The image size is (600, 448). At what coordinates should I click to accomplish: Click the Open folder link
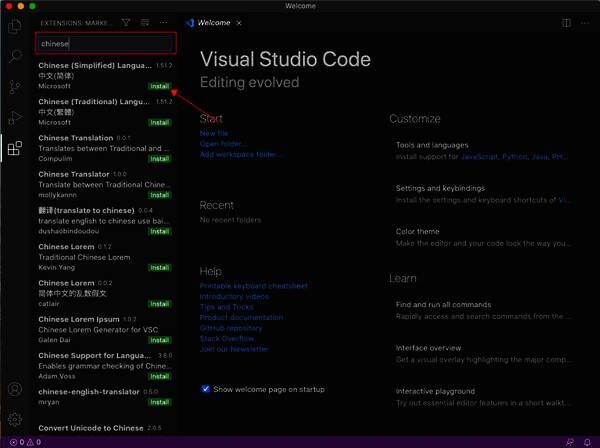click(x=222, y=144)
